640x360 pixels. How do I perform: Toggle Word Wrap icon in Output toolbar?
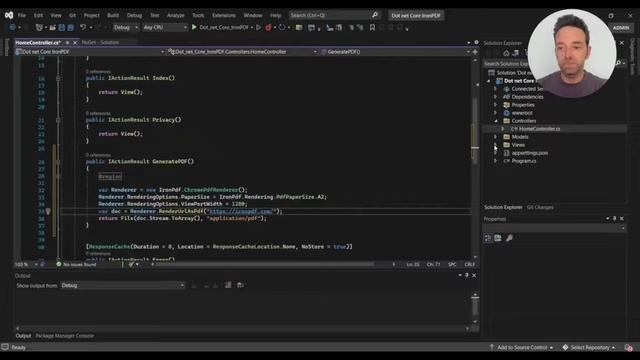pos(240,285)
